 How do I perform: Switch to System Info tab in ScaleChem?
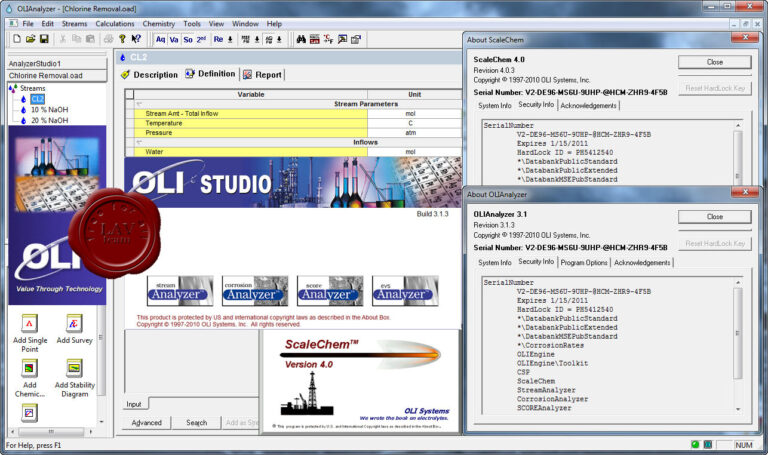(x=494, y=105)
